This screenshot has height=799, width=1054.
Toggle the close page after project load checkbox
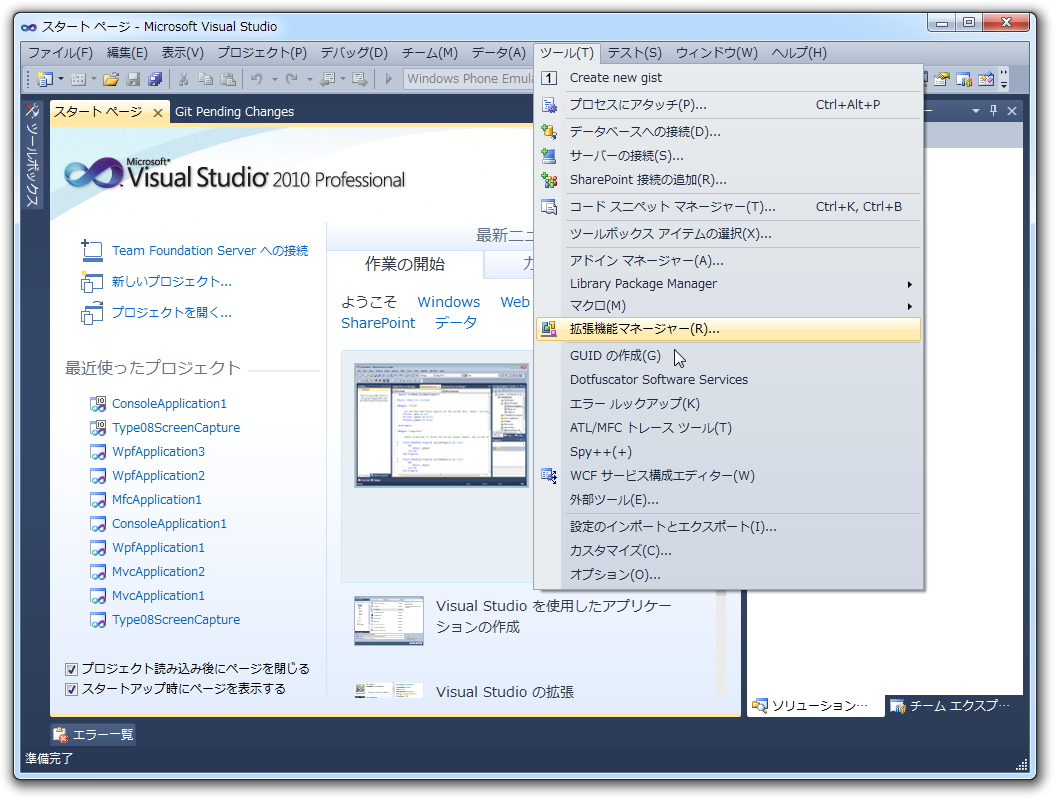click(x=71, y=669)
